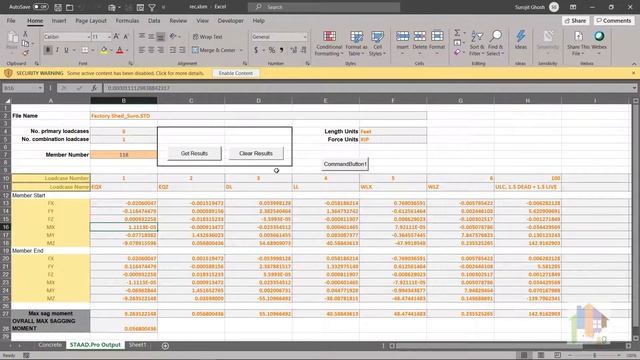The width and height of the screenshot is (640, 360).
Task: Click Decrease Indent icon
Action: pos(173,50)
